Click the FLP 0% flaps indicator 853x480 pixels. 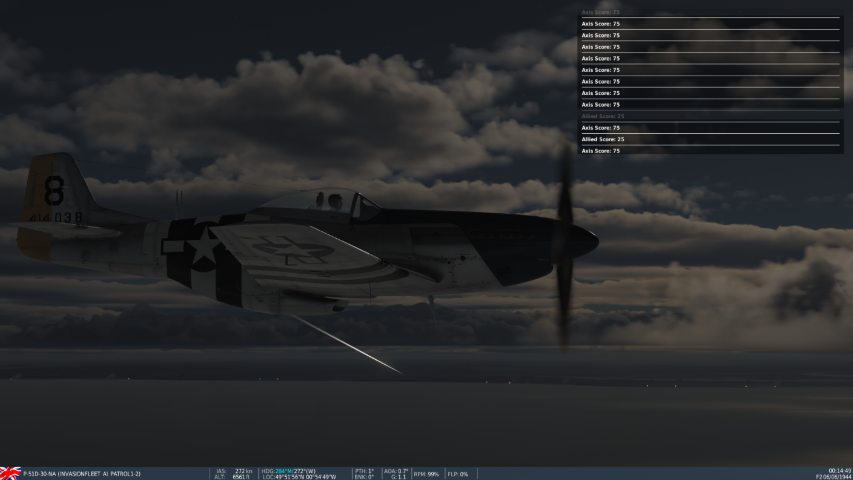click(x=458, y=474)
